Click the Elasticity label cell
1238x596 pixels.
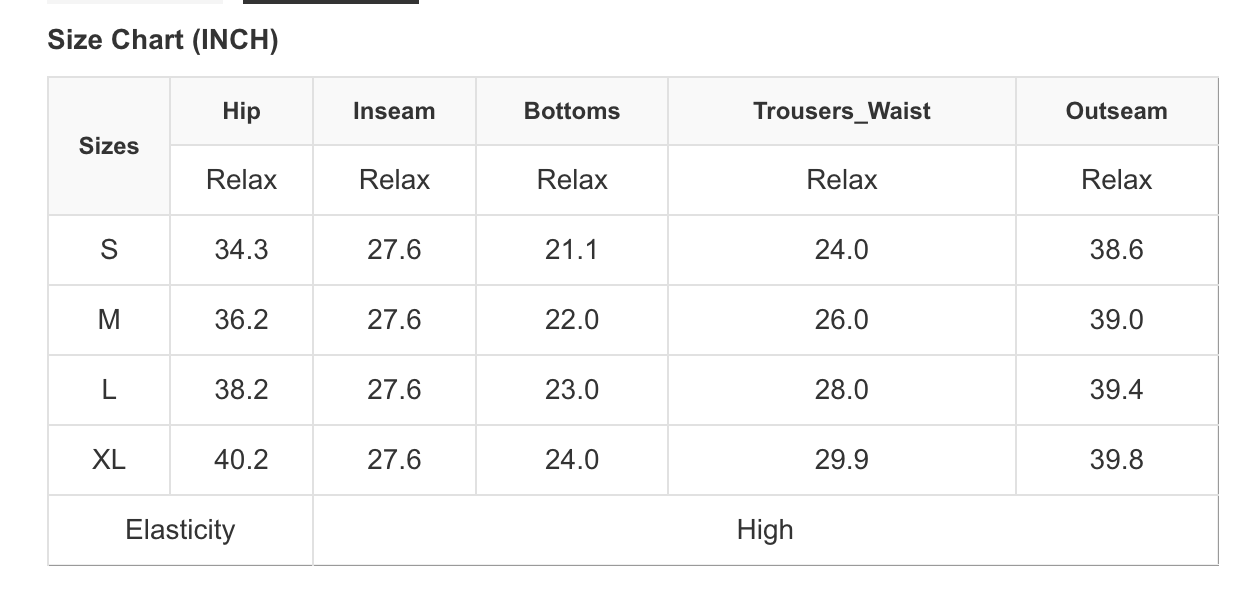tap(180, 530)
